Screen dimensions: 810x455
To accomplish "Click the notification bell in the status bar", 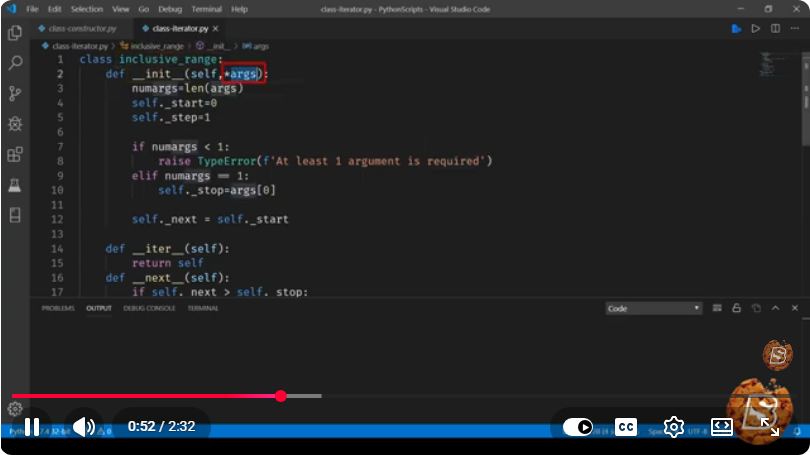I will coord(798,431).
